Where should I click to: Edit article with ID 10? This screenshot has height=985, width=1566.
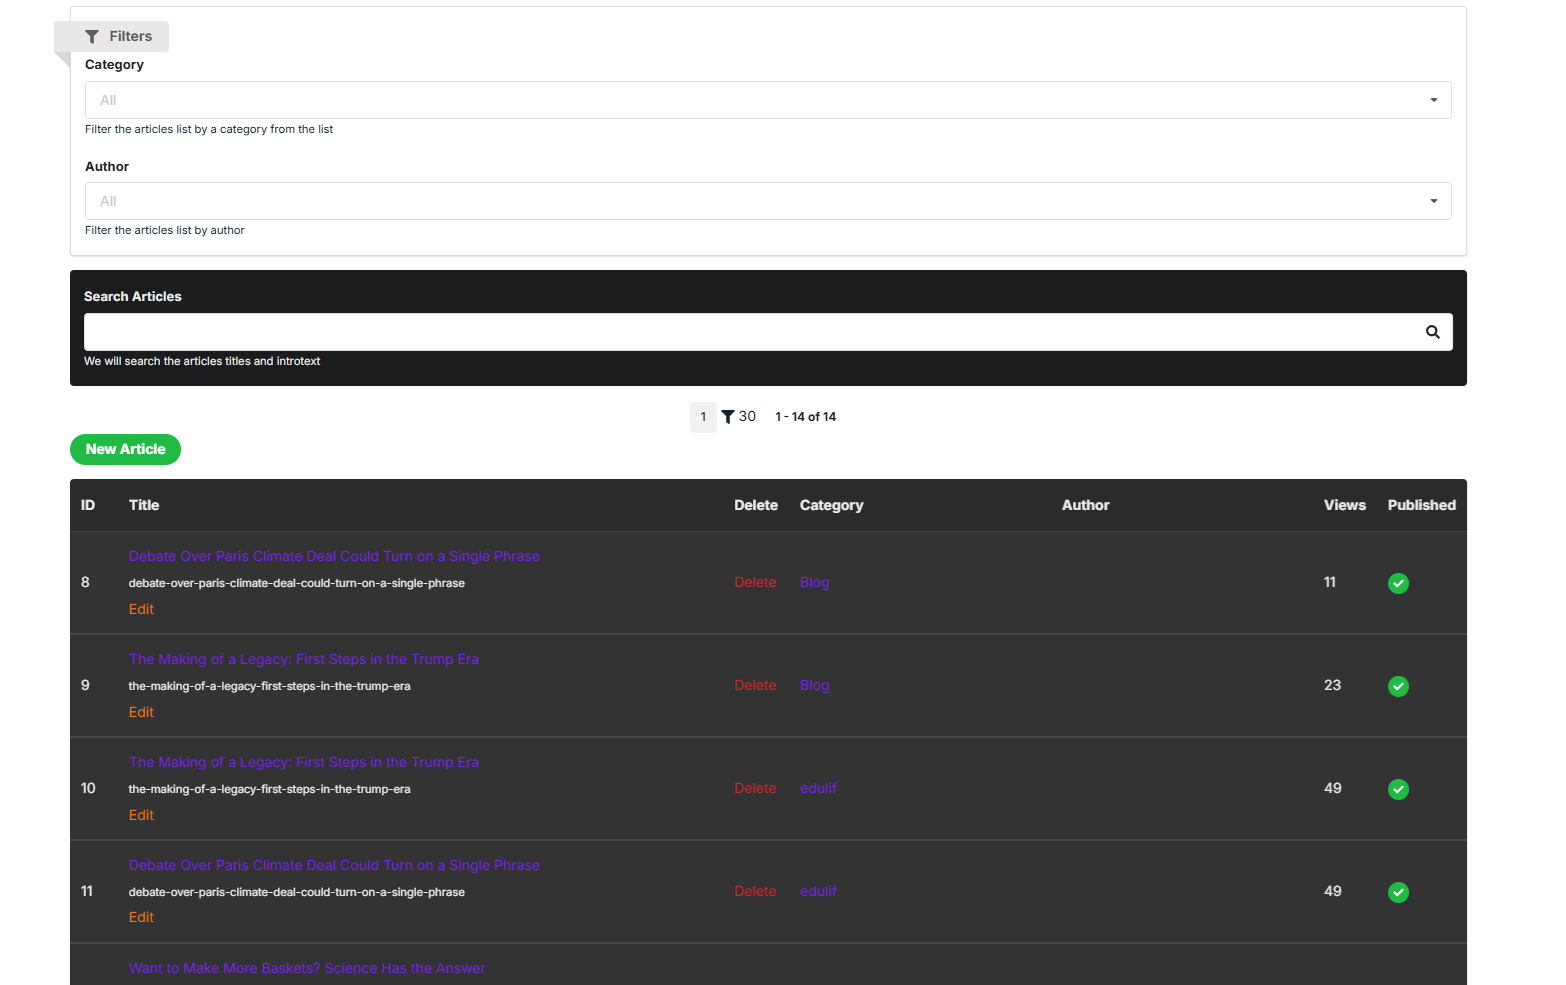141,815
